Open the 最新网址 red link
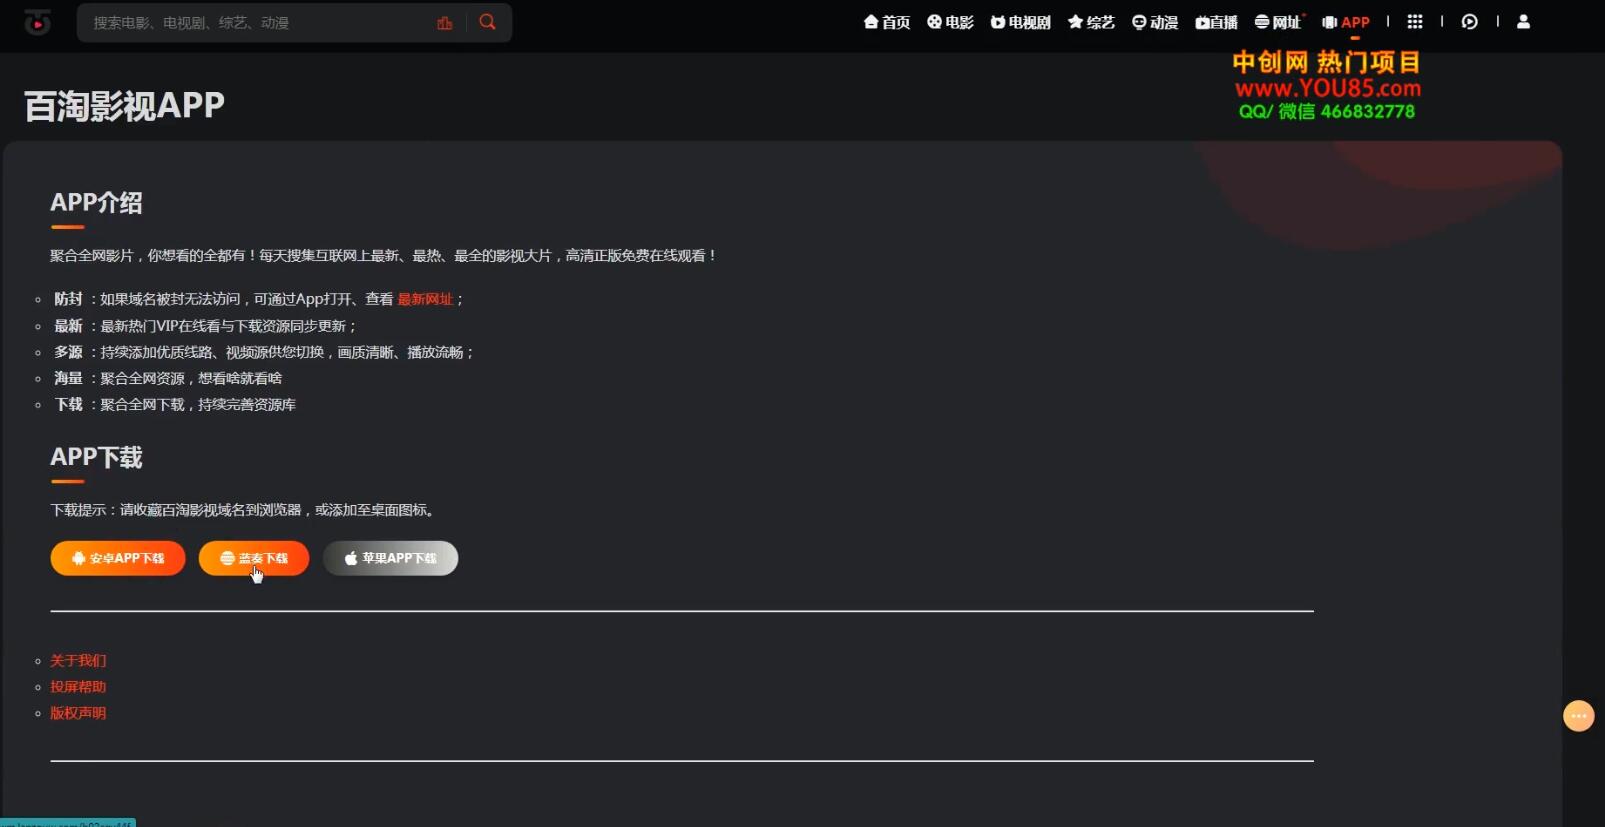The width and height of the screenshot is (1605, 827). pyautogui.click(x=425, y=299)
